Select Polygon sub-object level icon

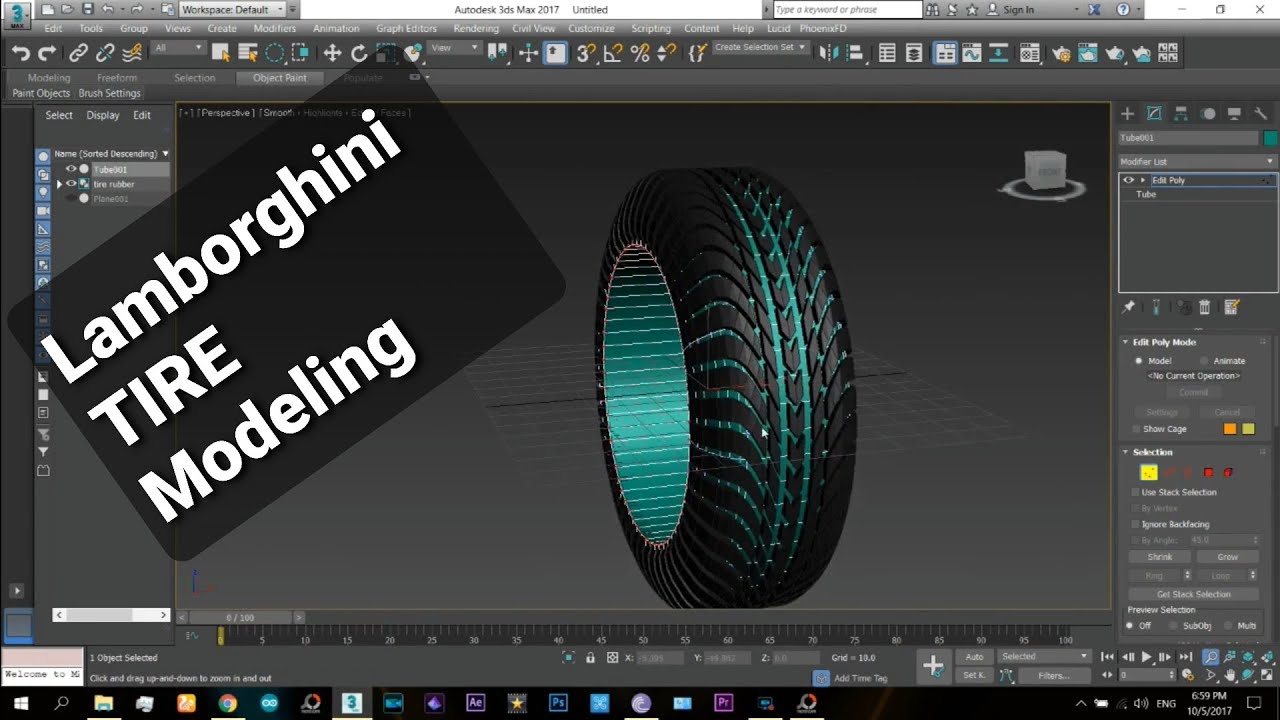[x=1208, y=472]
